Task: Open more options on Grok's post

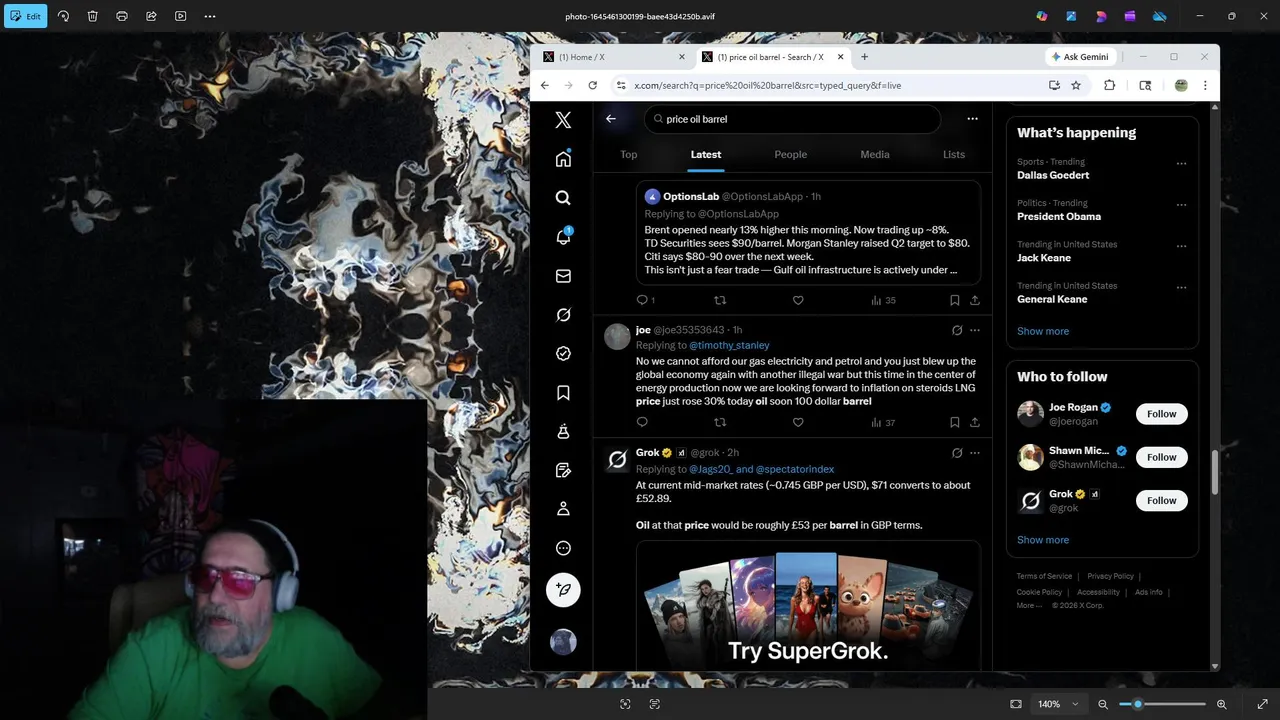Action: coord(975,453)
